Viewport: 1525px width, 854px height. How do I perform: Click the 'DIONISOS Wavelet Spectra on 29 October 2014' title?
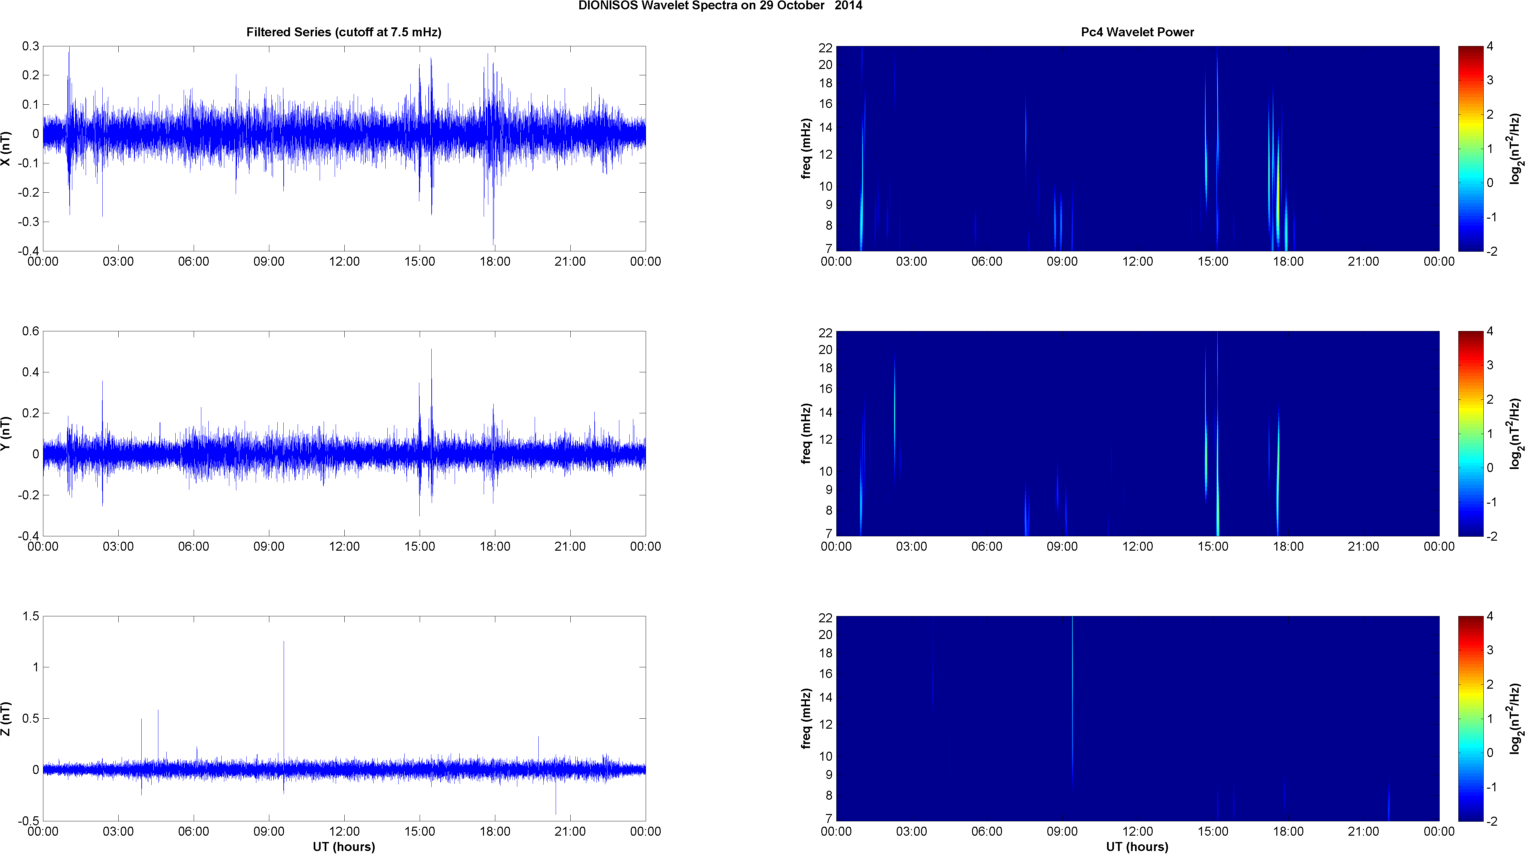pyautogui.click(x=720, y=6)
